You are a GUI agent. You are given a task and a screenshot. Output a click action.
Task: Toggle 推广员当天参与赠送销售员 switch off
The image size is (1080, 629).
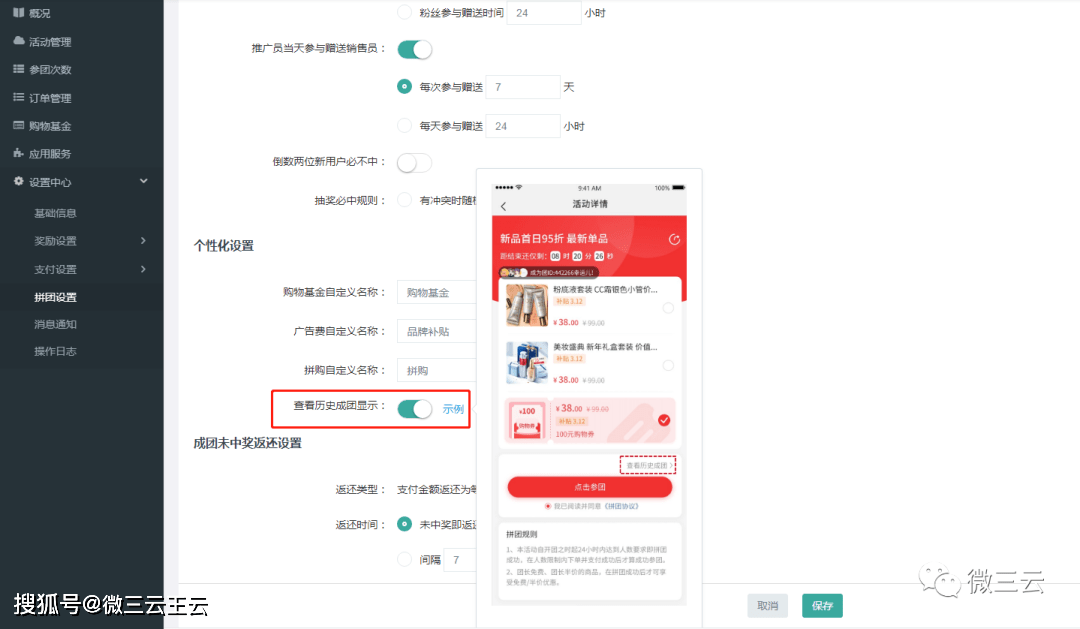(414, 48)
